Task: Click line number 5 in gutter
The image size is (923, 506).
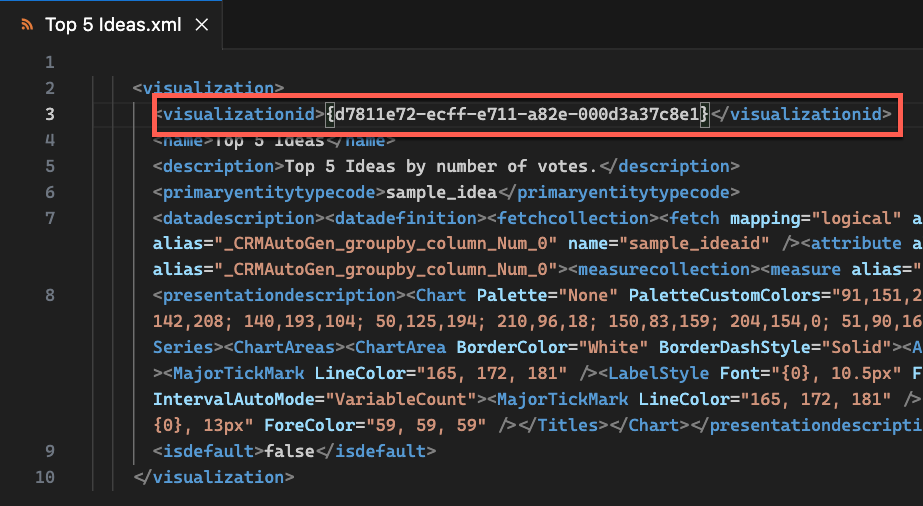Action: tap(49, 166)
